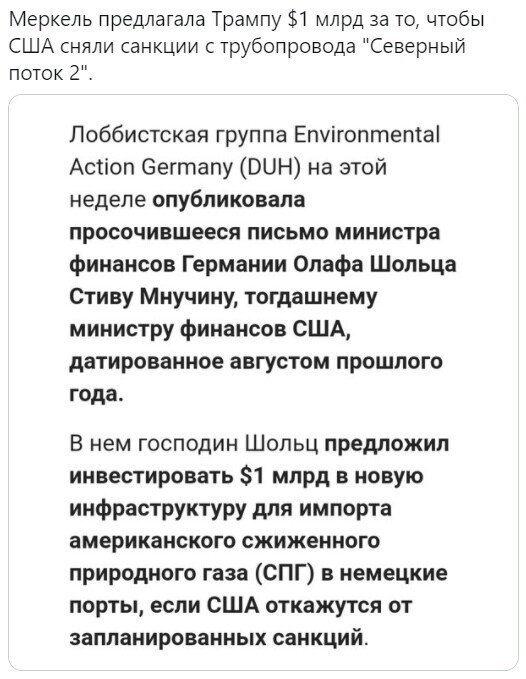Viewport: 526px width, 679px height.
Task: Click the text "Лоббистская группа Environmental"
Action: [x=255, y=135]
